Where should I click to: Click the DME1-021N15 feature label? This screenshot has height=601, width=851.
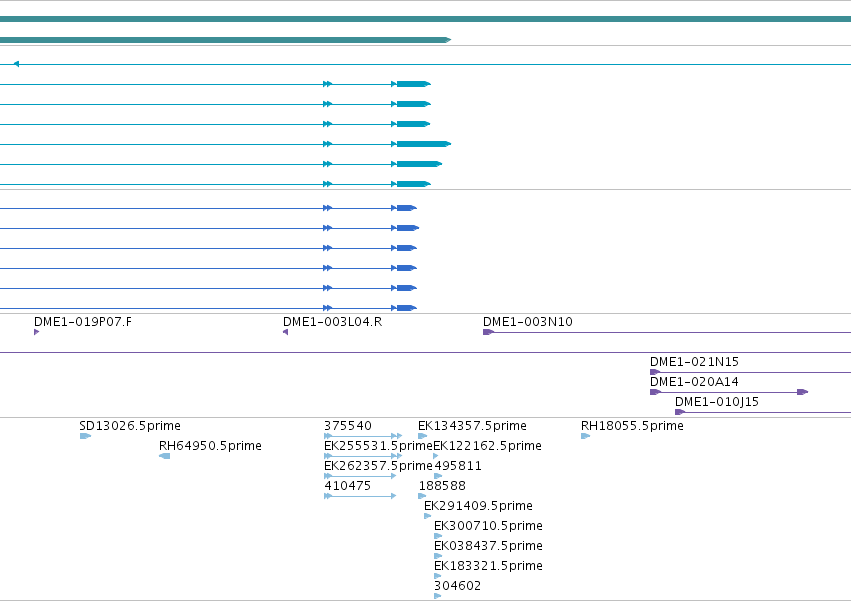click(x=694, y=362)
